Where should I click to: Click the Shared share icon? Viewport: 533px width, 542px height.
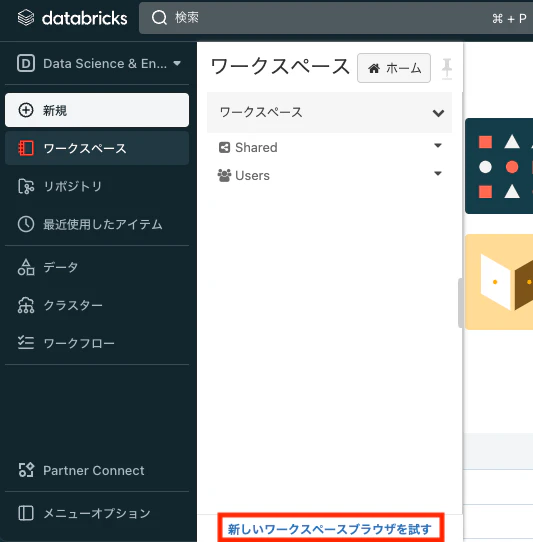[224, 148]
